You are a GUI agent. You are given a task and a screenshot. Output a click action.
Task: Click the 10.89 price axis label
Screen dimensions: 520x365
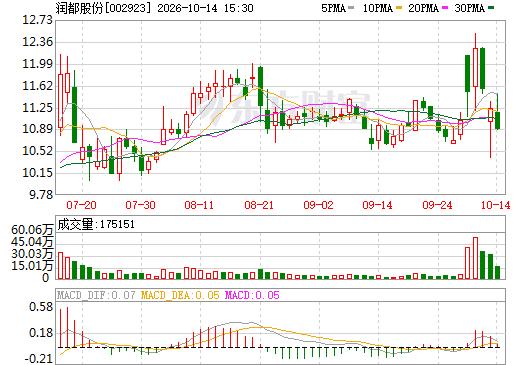[37, 129]
